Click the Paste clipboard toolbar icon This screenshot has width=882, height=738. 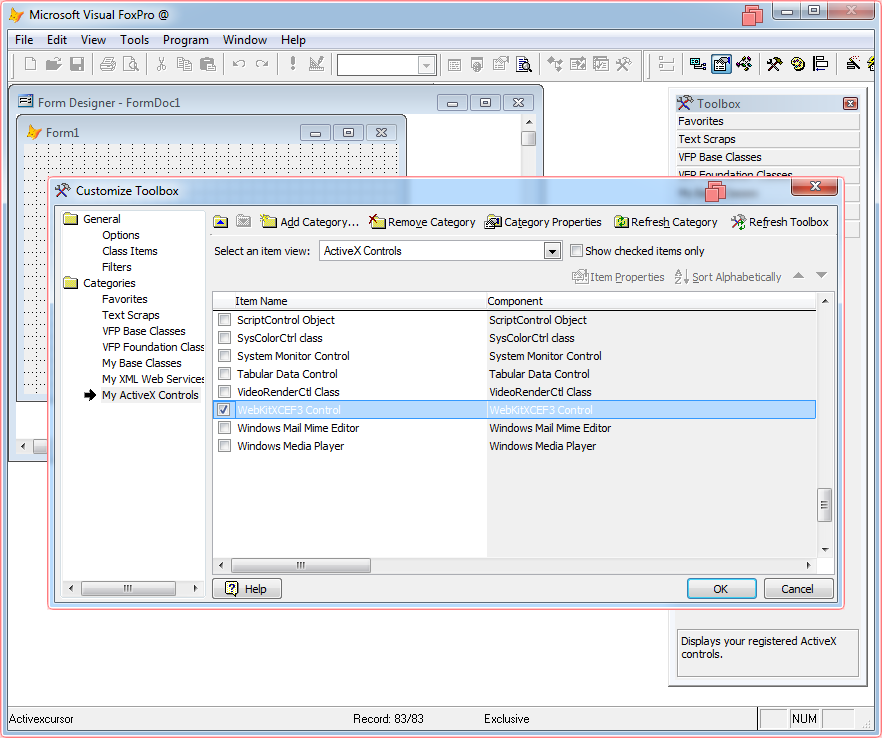click(208, 64)
